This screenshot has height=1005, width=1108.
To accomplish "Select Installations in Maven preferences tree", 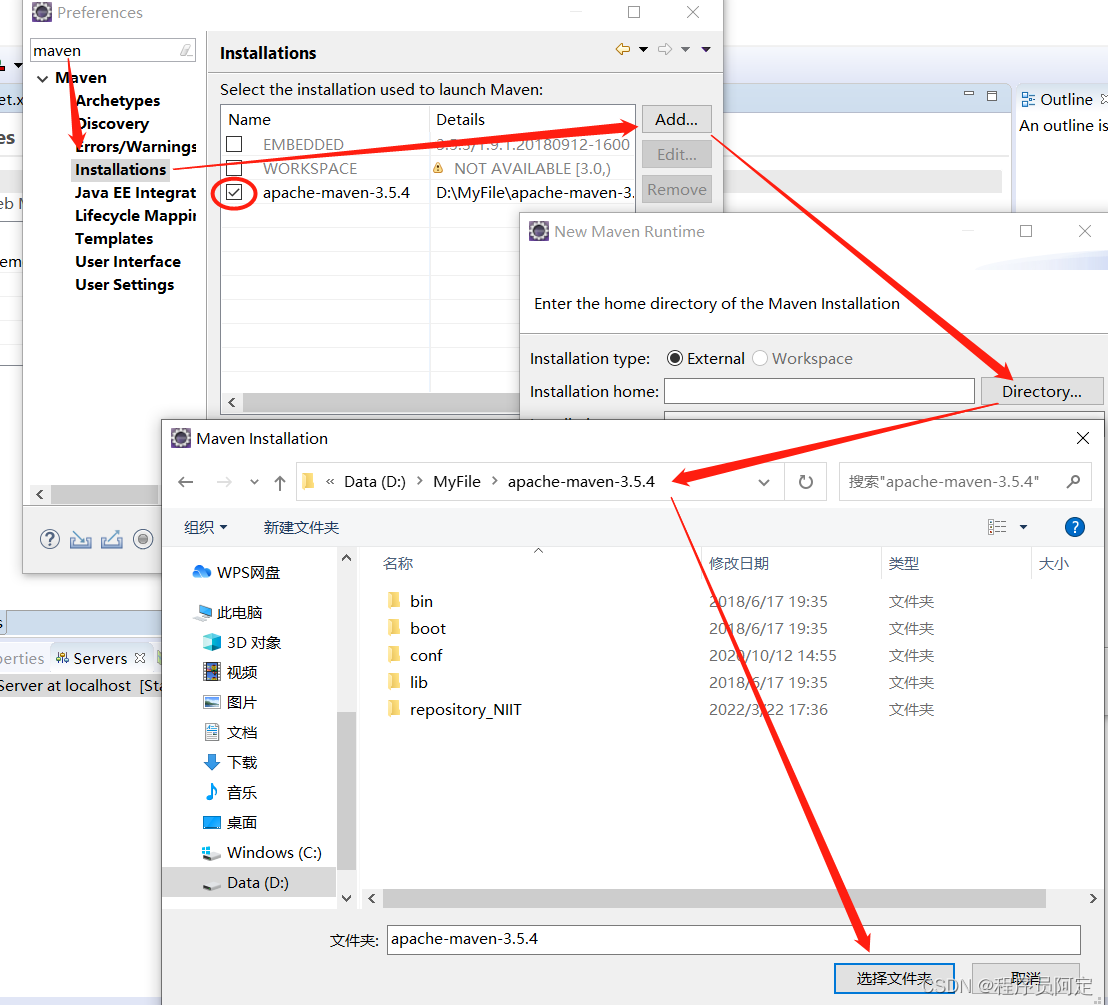I will click(x=121, y=170).
